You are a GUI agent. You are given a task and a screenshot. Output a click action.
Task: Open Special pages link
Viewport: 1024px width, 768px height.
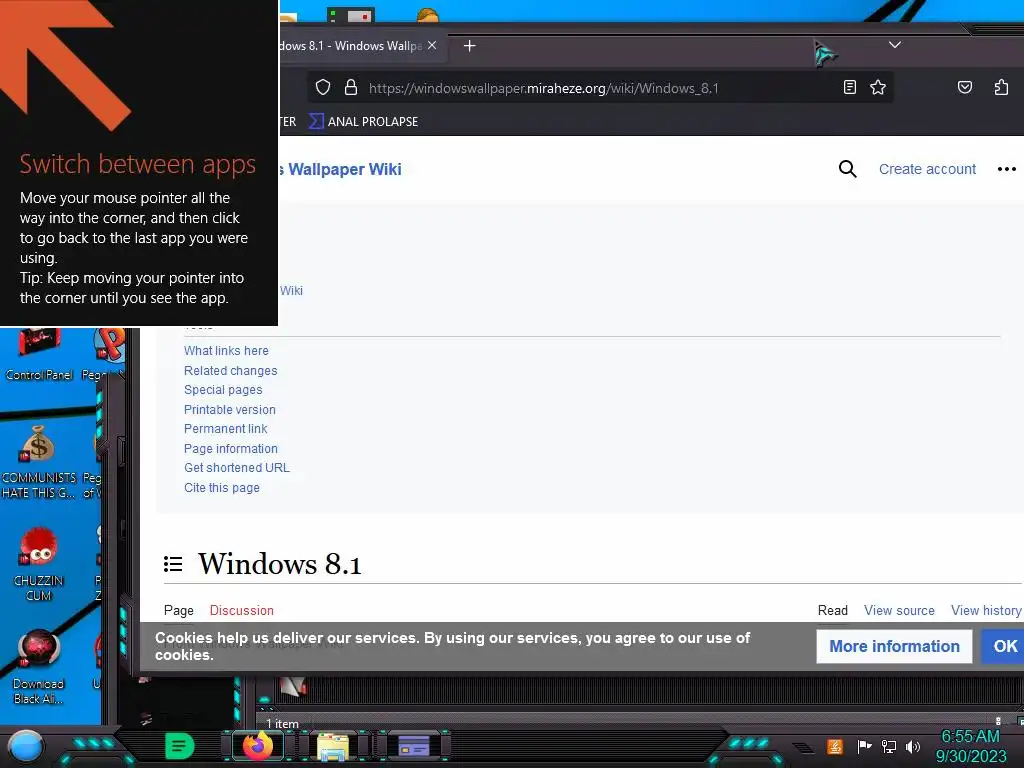click(x=223, y=390)
